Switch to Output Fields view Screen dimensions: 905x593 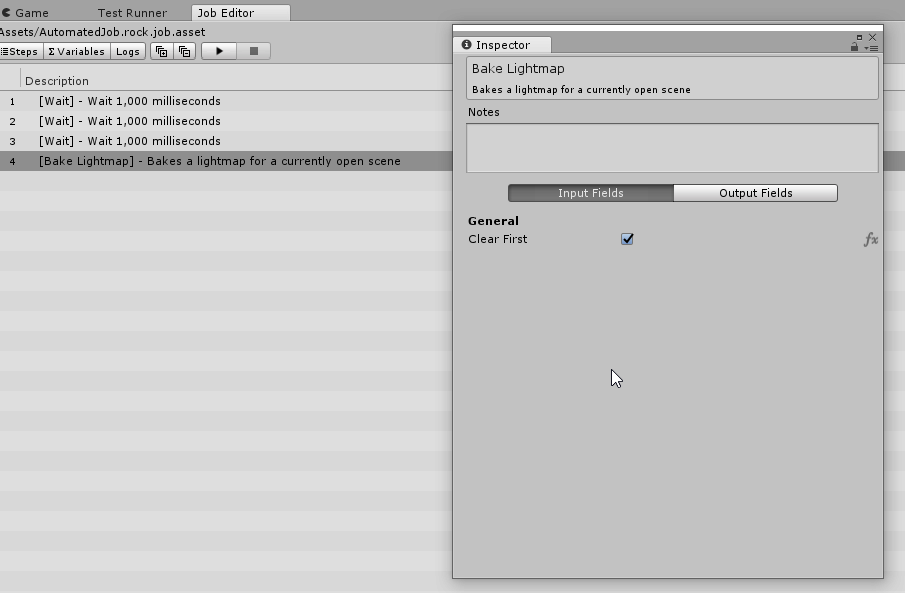[755, 193]
